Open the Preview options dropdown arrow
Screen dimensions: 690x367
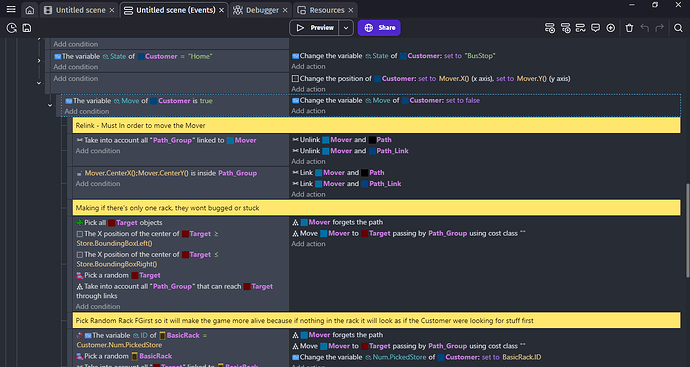(346, 28)
